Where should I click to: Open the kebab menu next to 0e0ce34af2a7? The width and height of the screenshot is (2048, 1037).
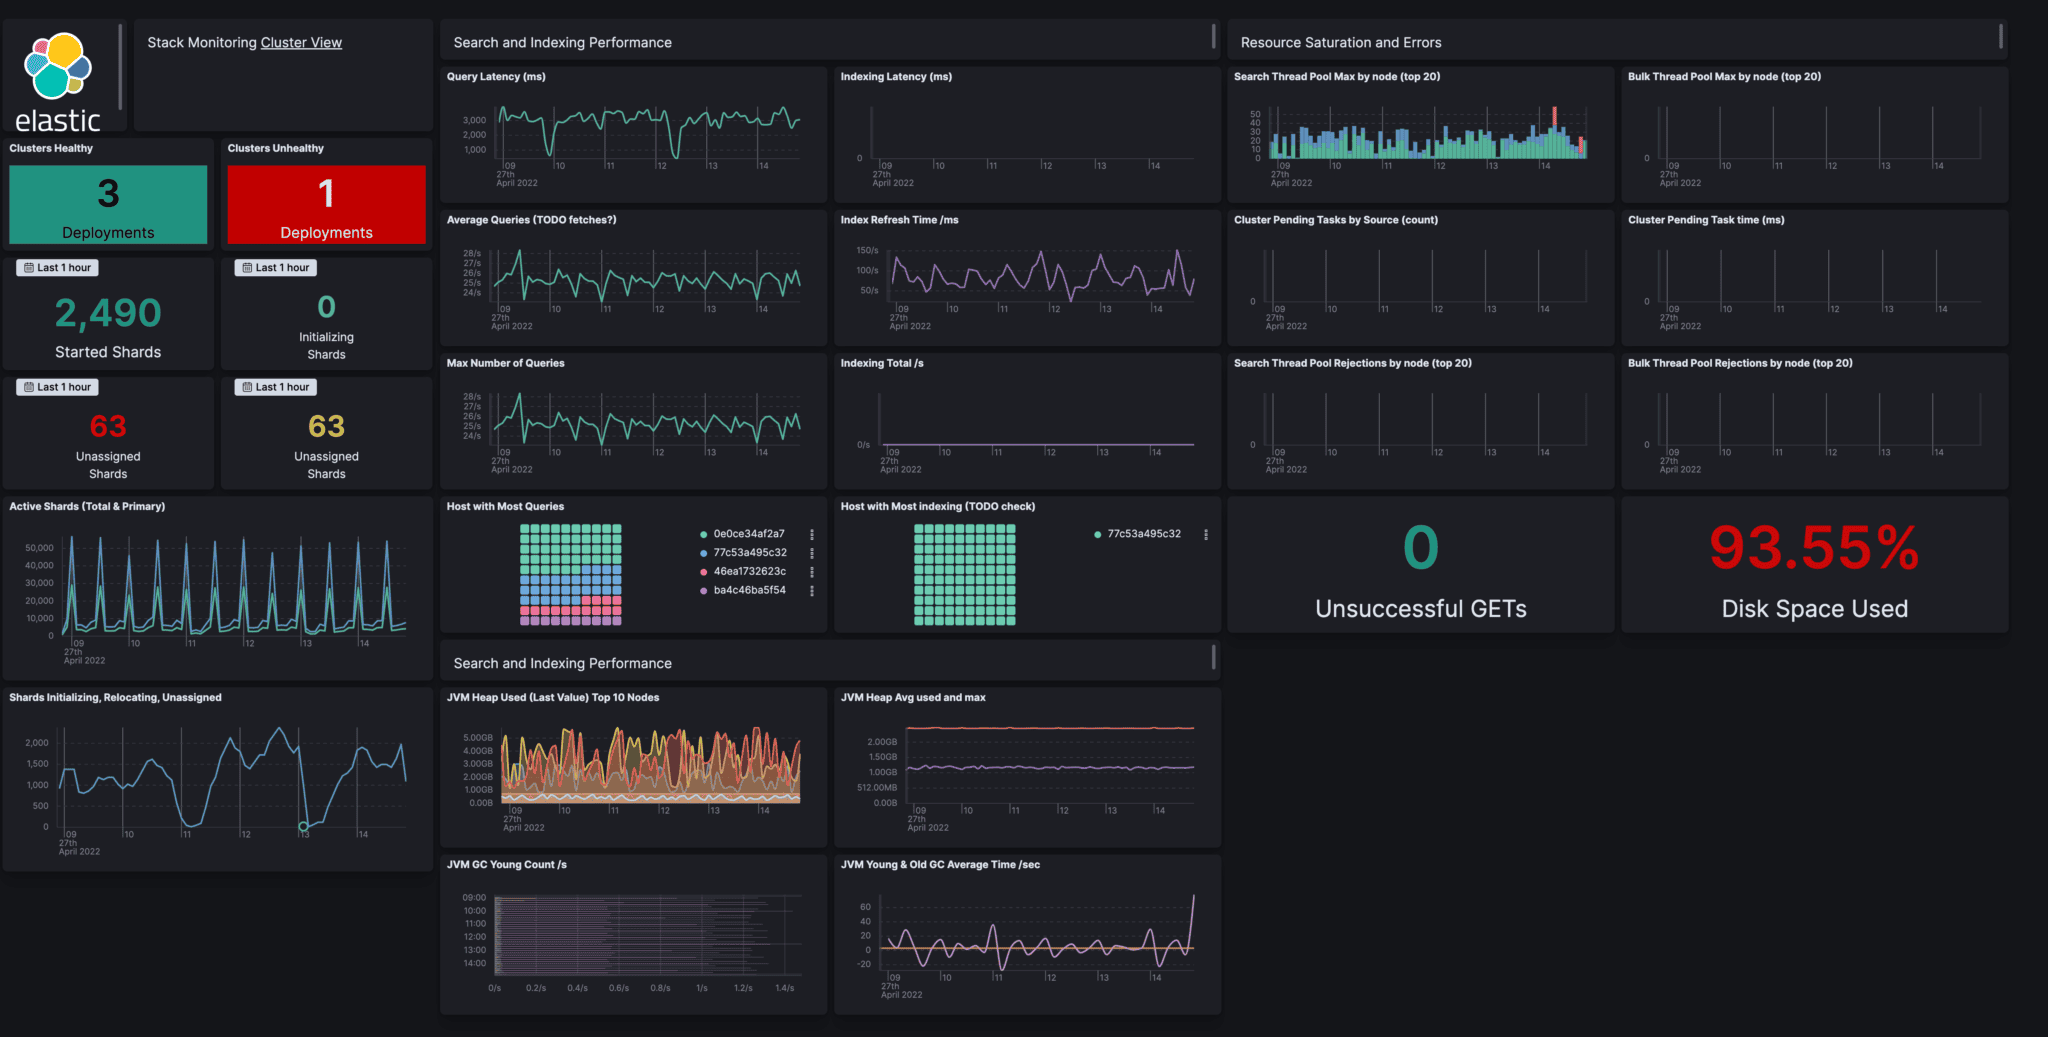click(812, 533)
